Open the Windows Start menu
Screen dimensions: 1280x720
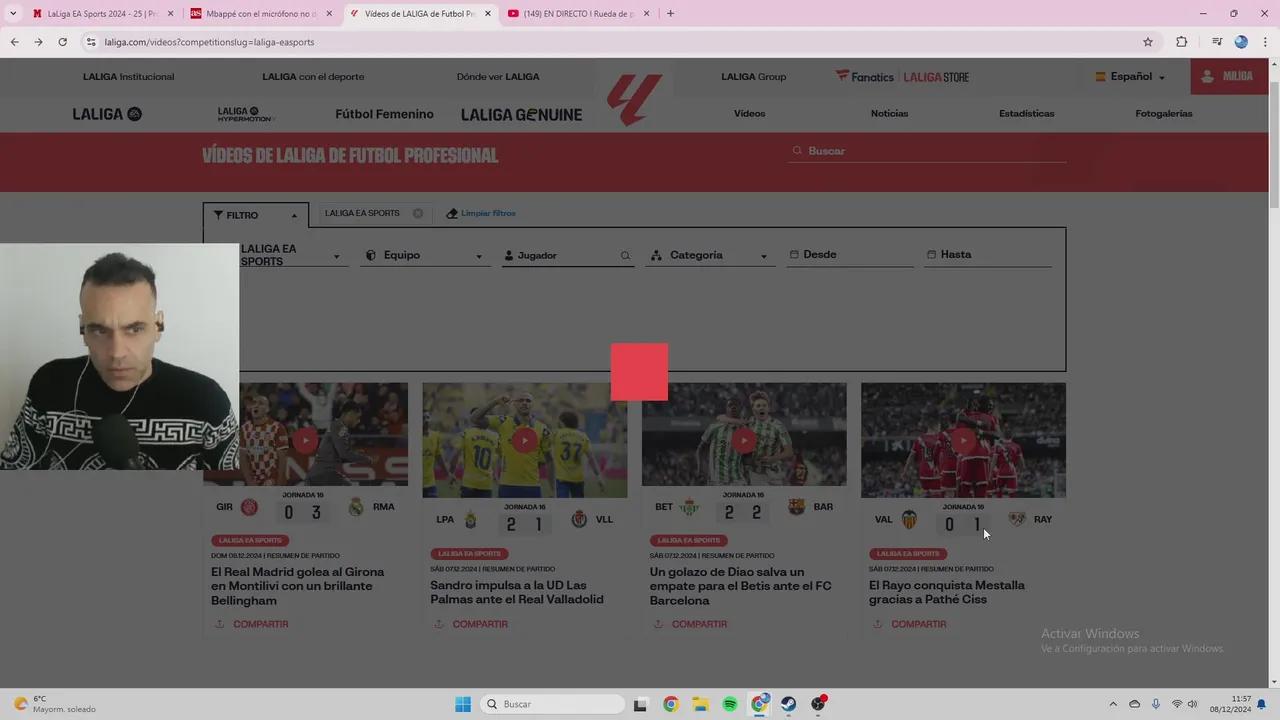point(463,704)
